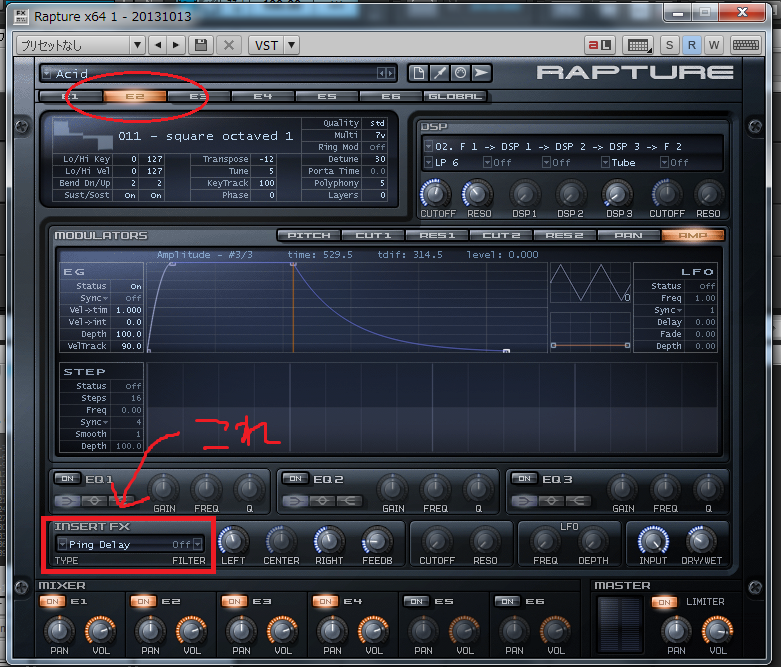Click the mixer E1 VOL knob
Image resolution: width=781 pixels, height=667 pixels.
(100, 631)
